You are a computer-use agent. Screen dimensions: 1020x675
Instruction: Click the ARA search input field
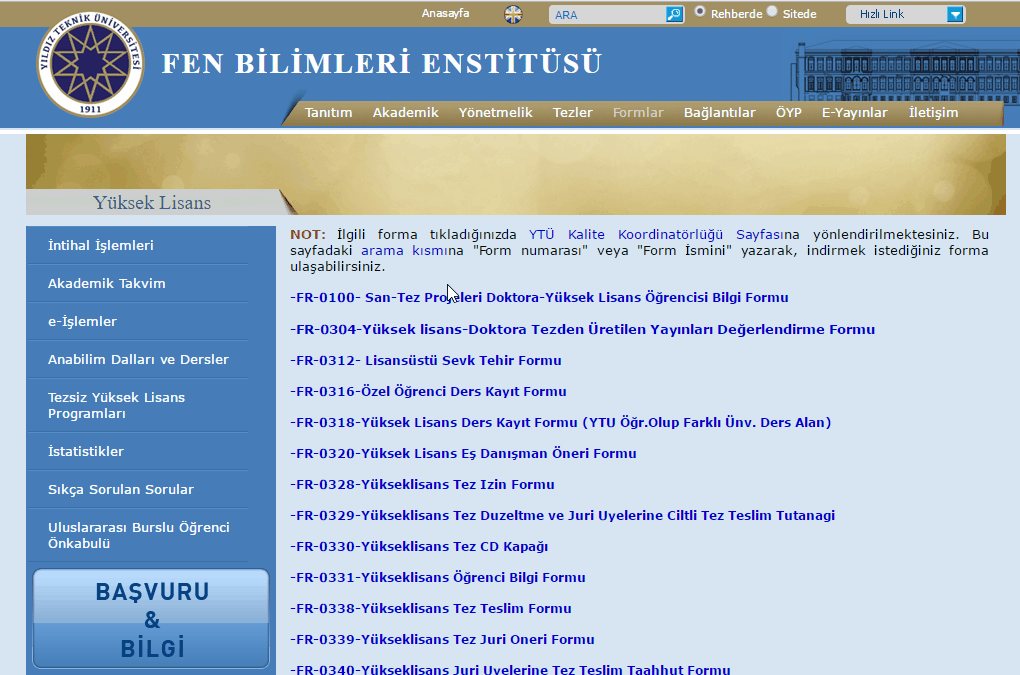click(607, 15)
